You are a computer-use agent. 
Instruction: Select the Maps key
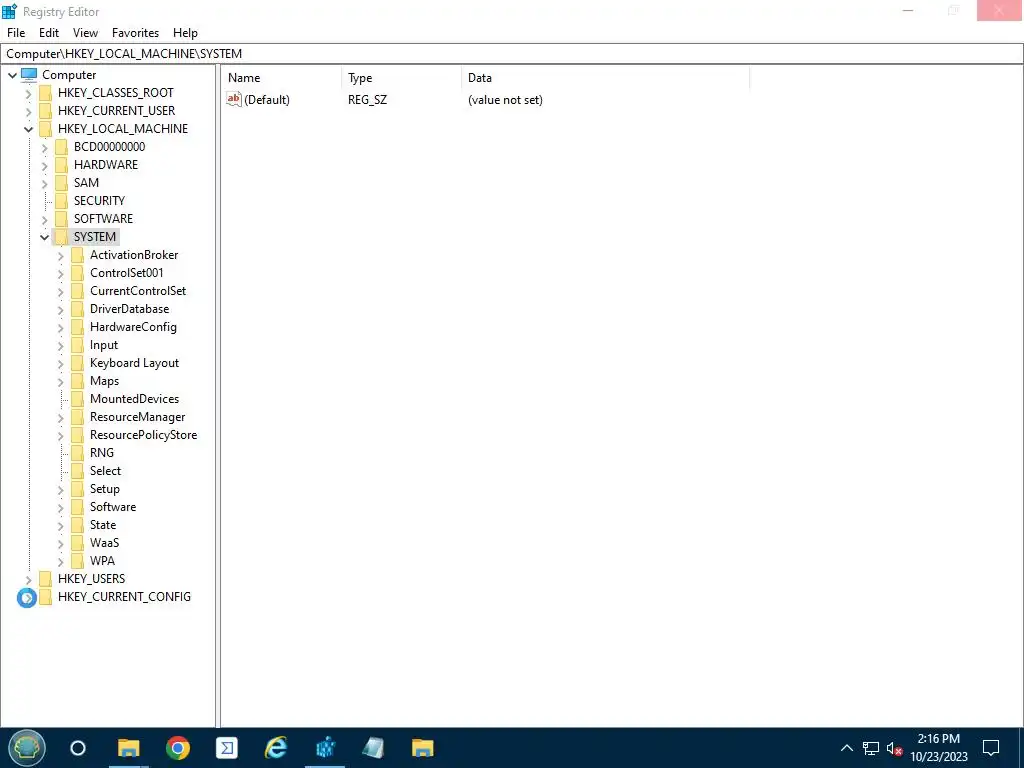tap(104, 381)
